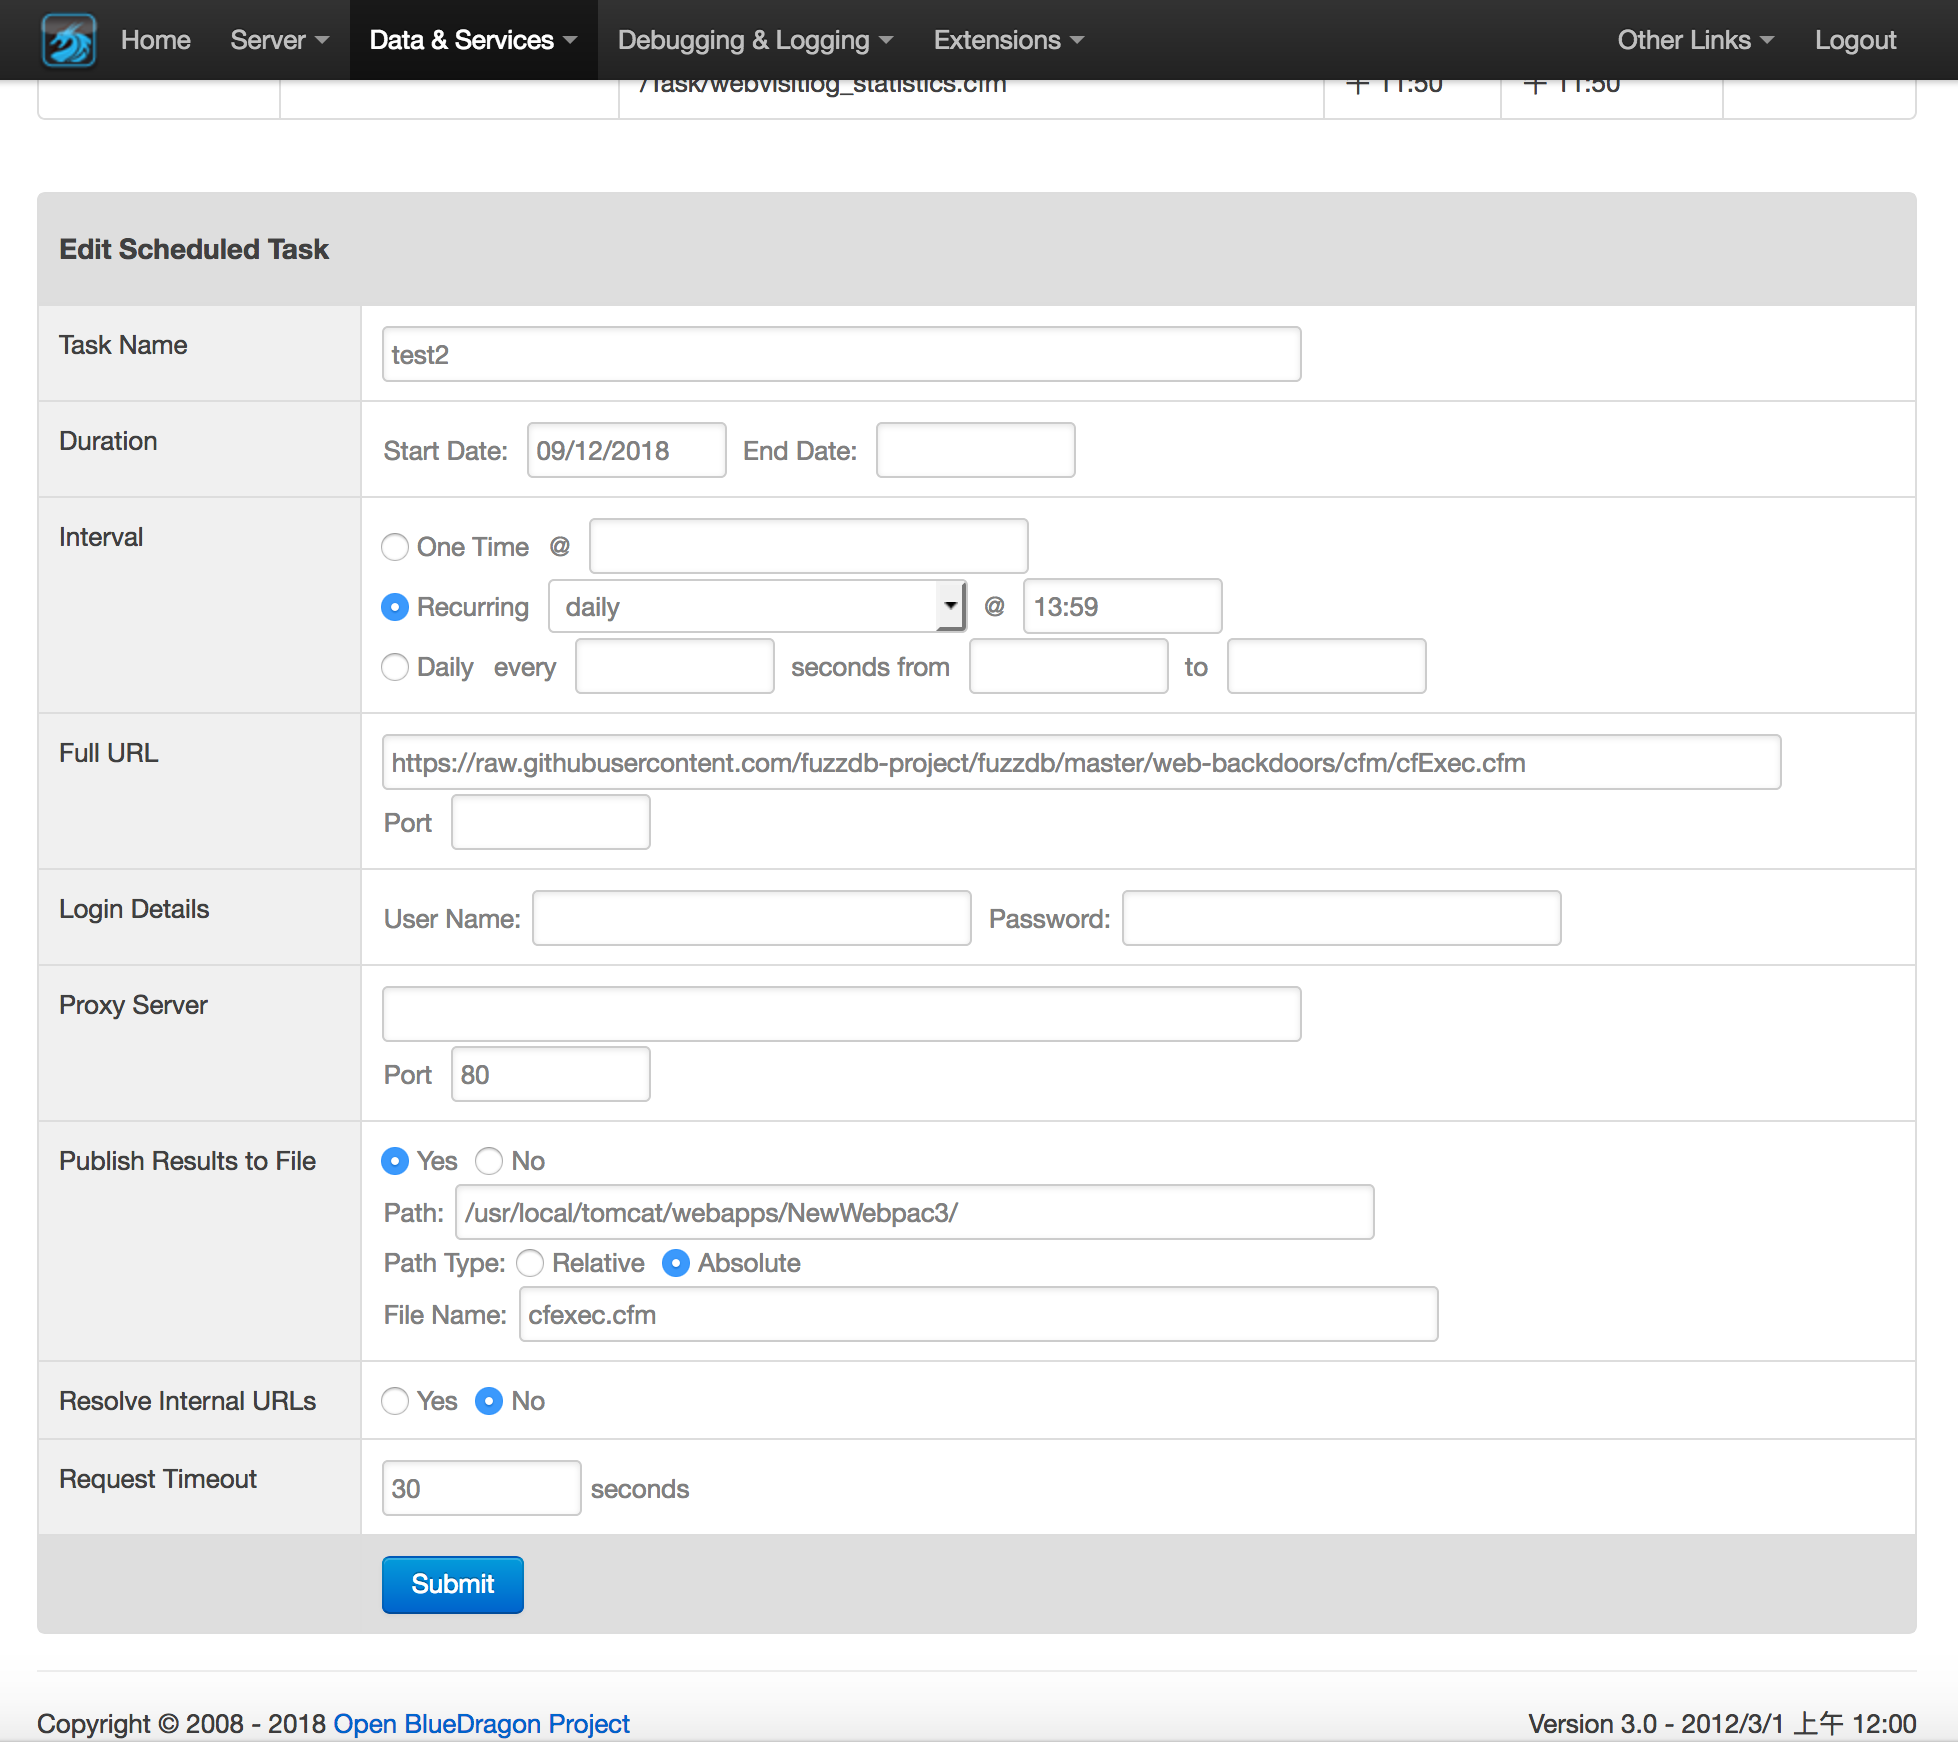The height and width of the screenshot is (1742, 1958).
Task: Expand the Extensions menu
Action: [x=1008, y=40]
